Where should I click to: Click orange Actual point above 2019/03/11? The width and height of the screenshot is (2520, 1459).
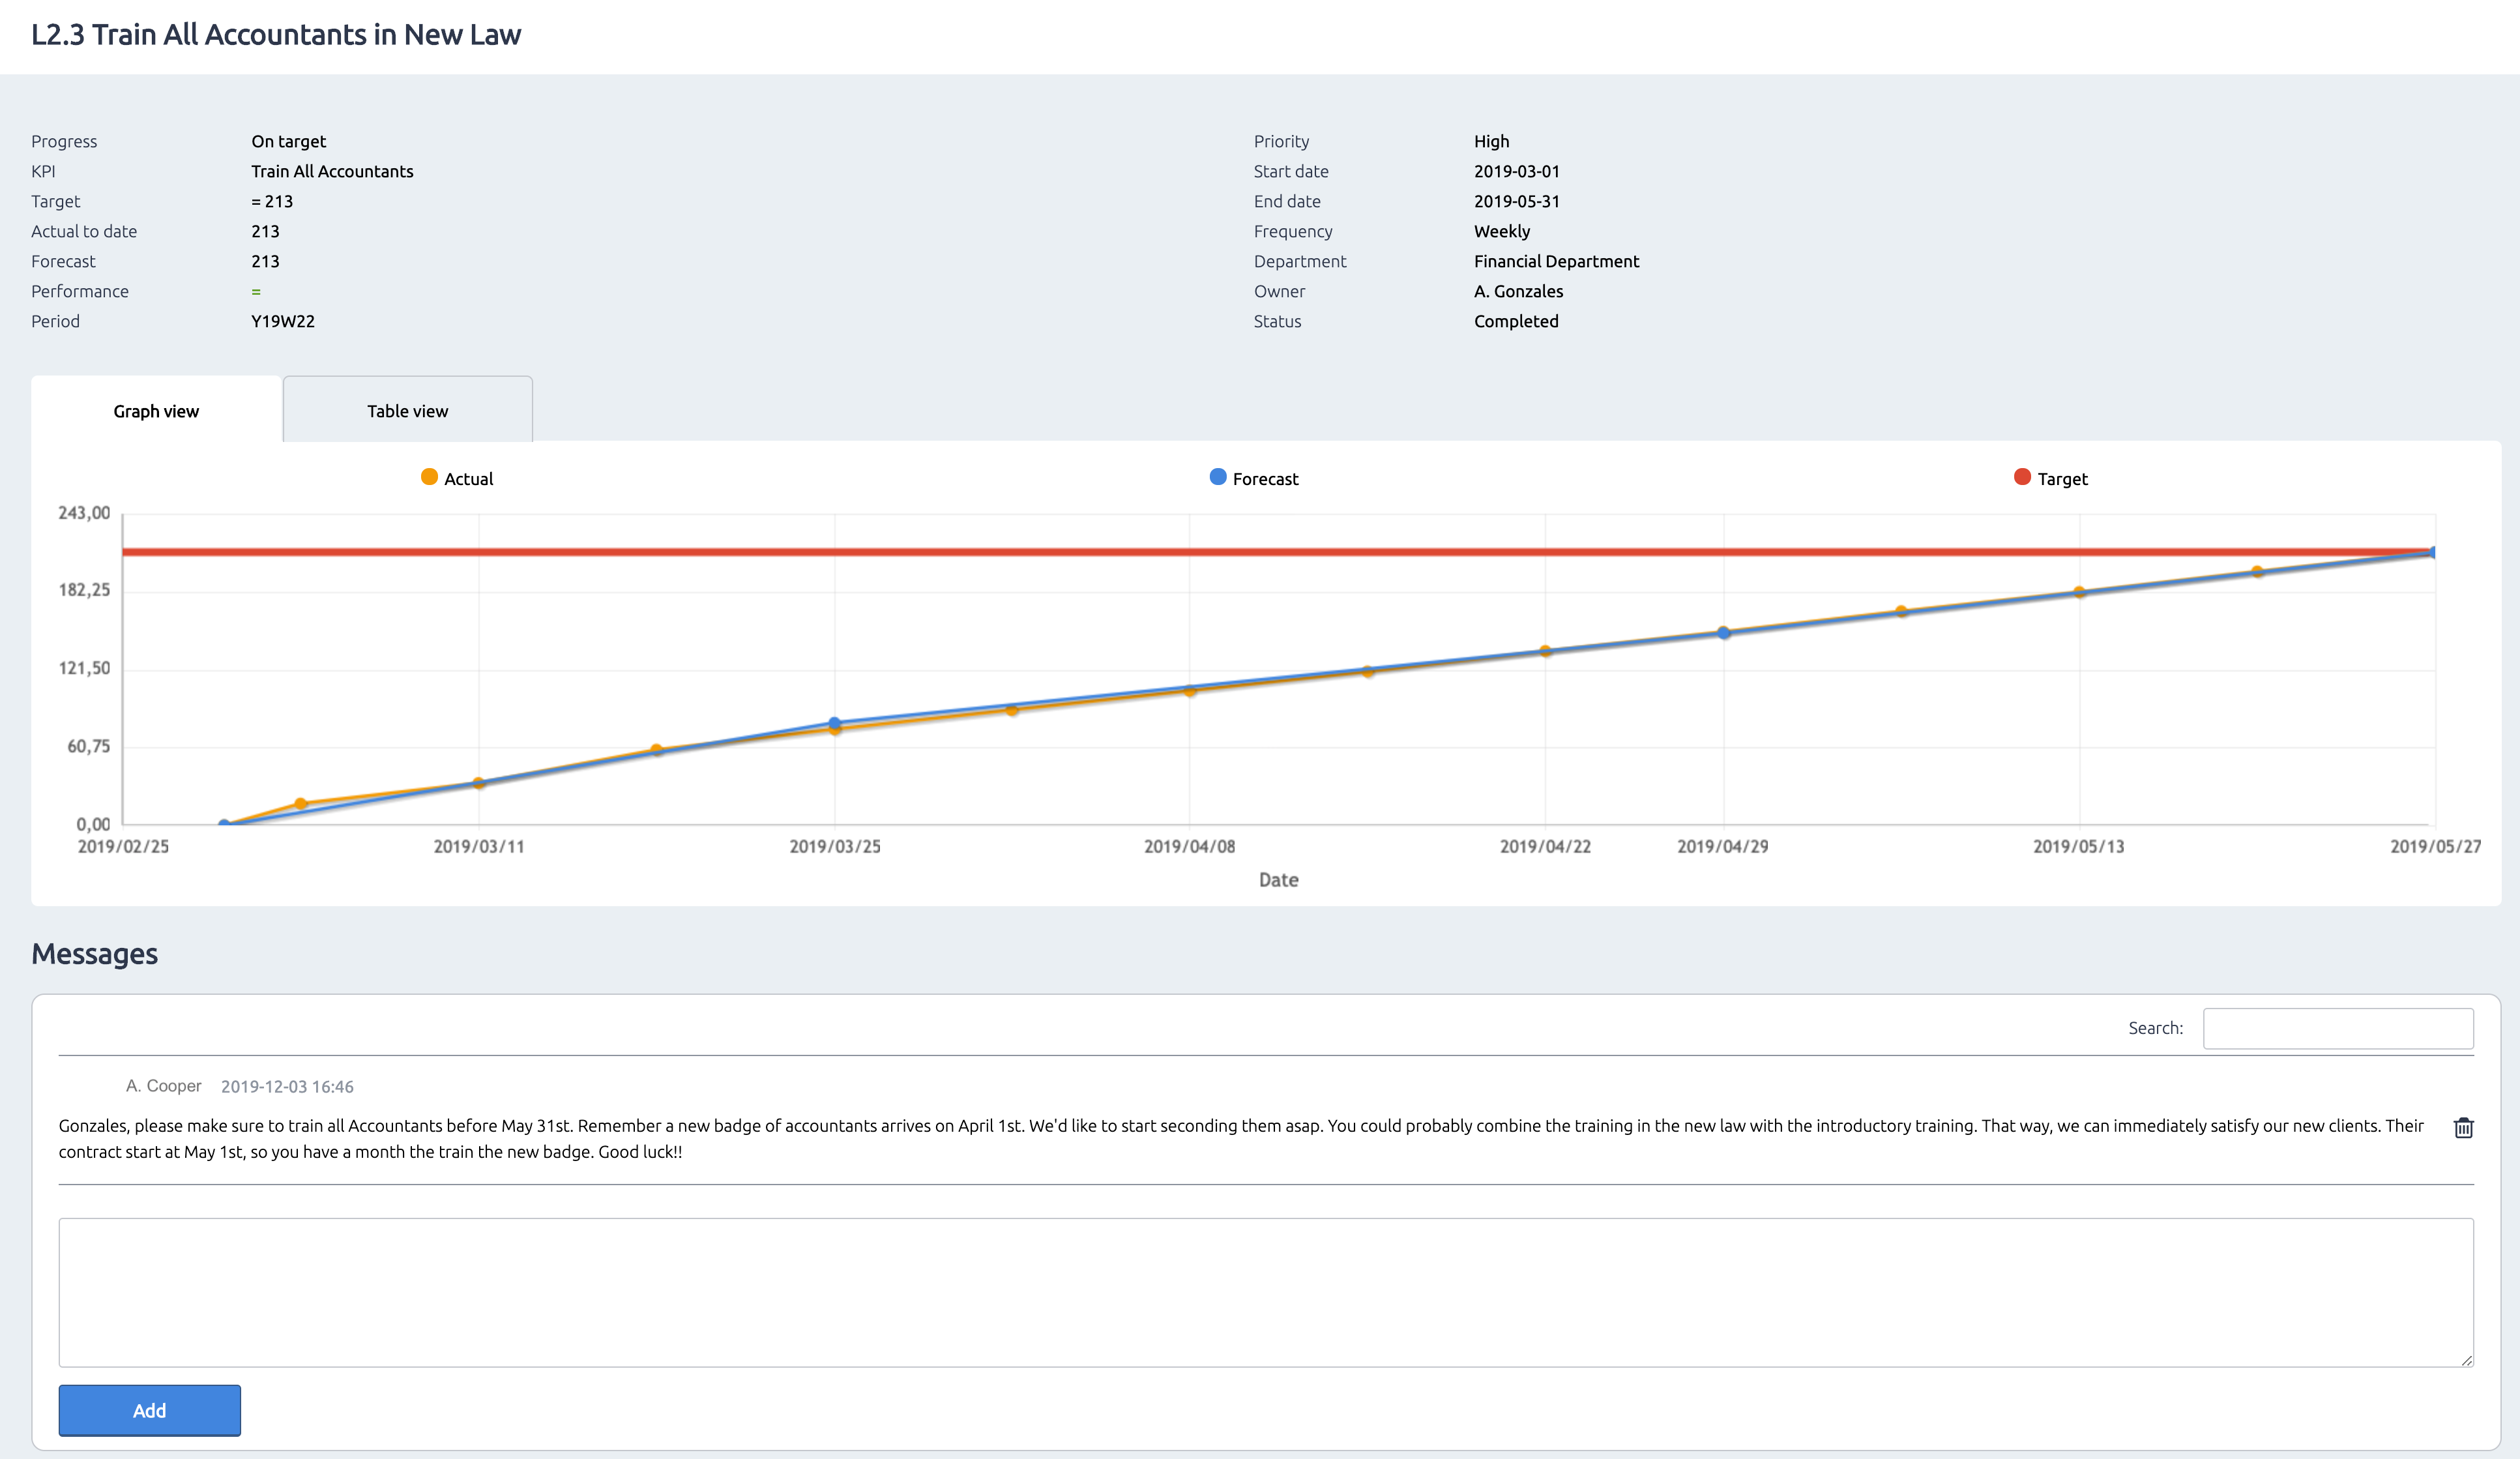(479, 783)
